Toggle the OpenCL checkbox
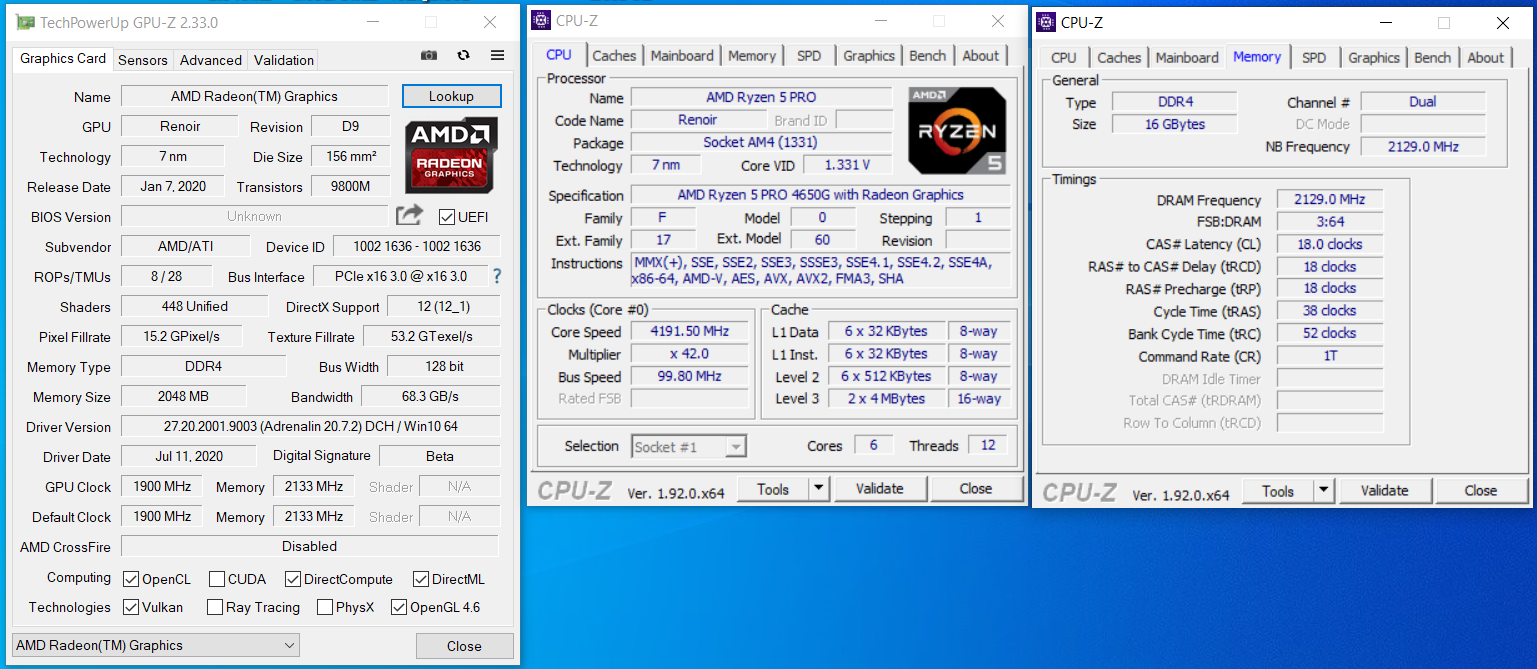The image size is (1537, 669). 131,579
